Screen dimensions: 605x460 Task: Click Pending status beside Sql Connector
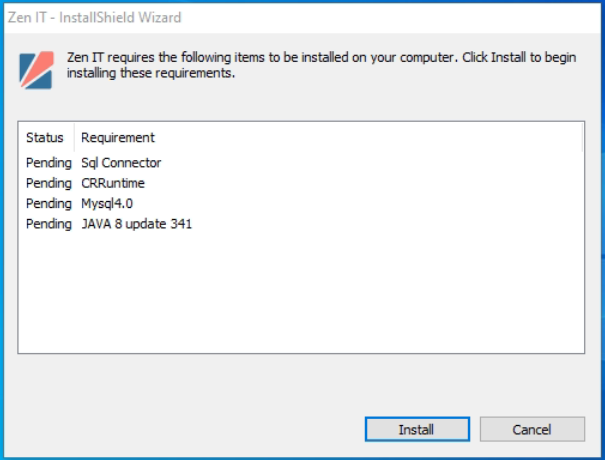(49, 163)
